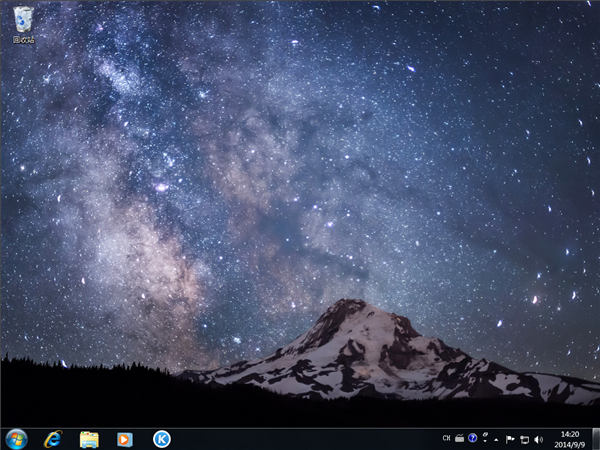
Task: Select the Recycle Bin desktop icon
Action: pyautogui.click(x=23, y=19)
